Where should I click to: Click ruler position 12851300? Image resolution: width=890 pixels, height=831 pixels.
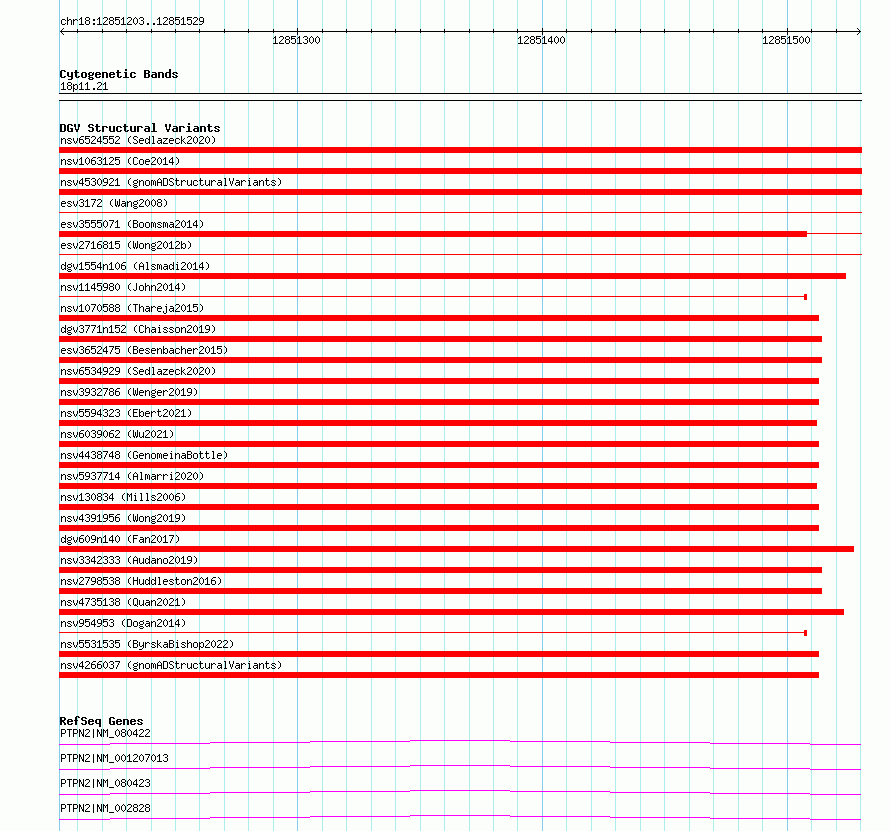(x=296, y=40)
